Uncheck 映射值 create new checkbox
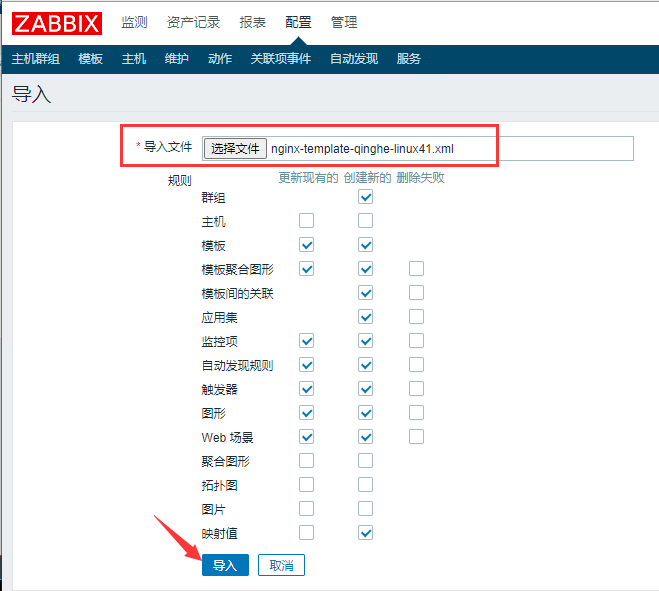The width and height of the screenshot is (659, 591). tap(365, 533)
